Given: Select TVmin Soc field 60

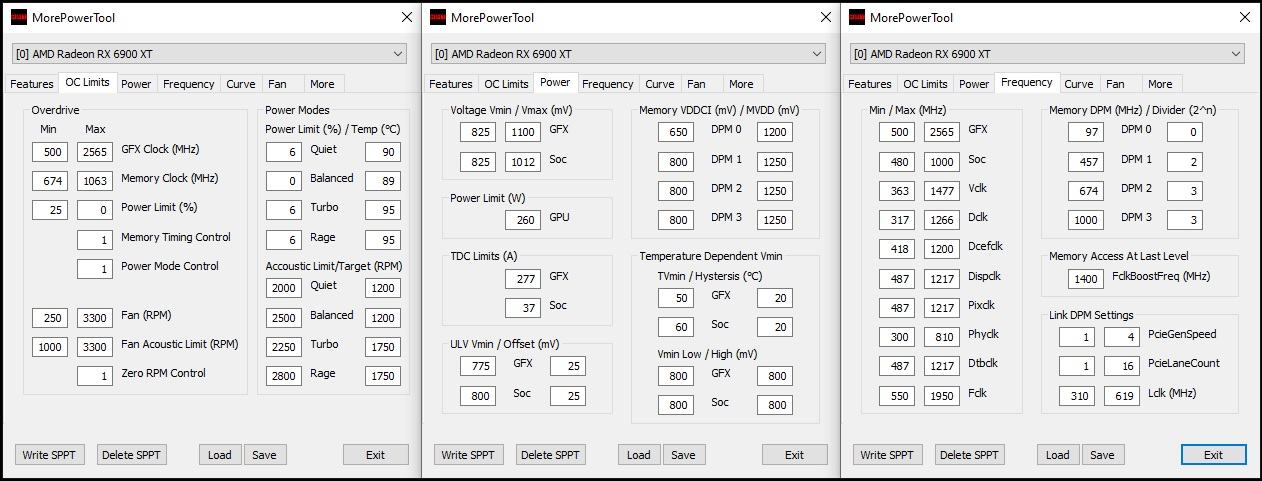Looking at the screenshot, I should (x=676, y=327).
